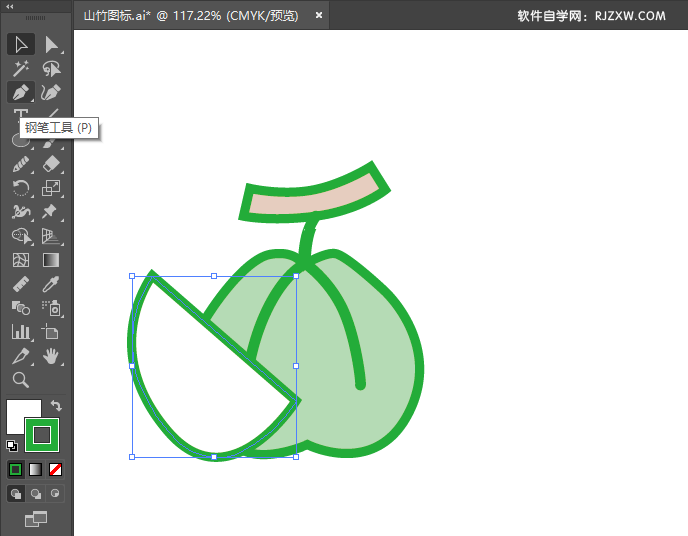The image size is (688, 536).
Task: Choose the Magic Wand tool
Action: (21, 68)
